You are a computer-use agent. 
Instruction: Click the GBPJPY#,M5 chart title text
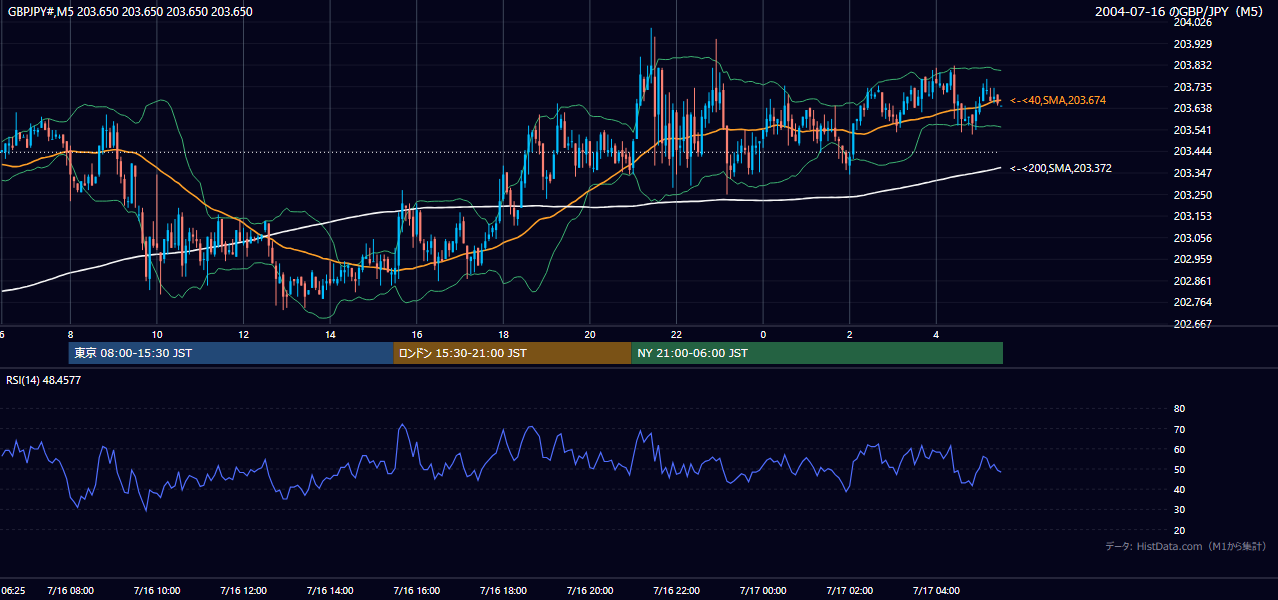point(130,12)
